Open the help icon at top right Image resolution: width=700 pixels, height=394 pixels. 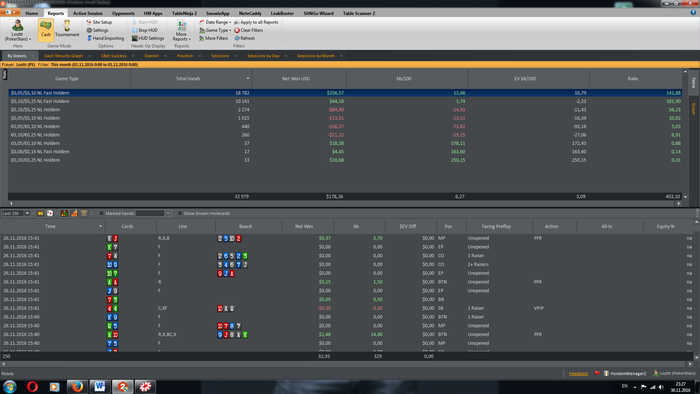(693, 13)
